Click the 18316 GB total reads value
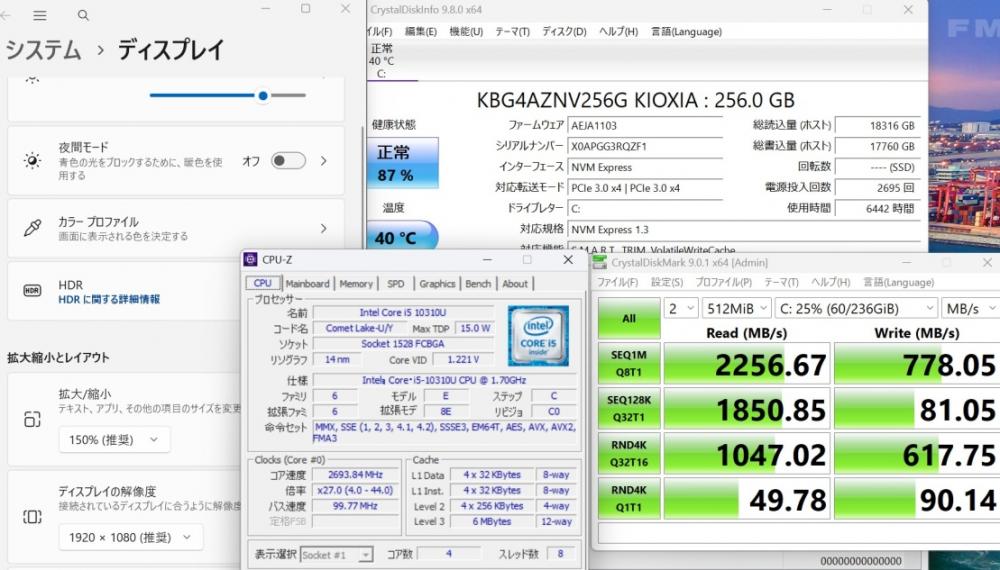This screenshot has height=570, width=1000. click(878, 126)
